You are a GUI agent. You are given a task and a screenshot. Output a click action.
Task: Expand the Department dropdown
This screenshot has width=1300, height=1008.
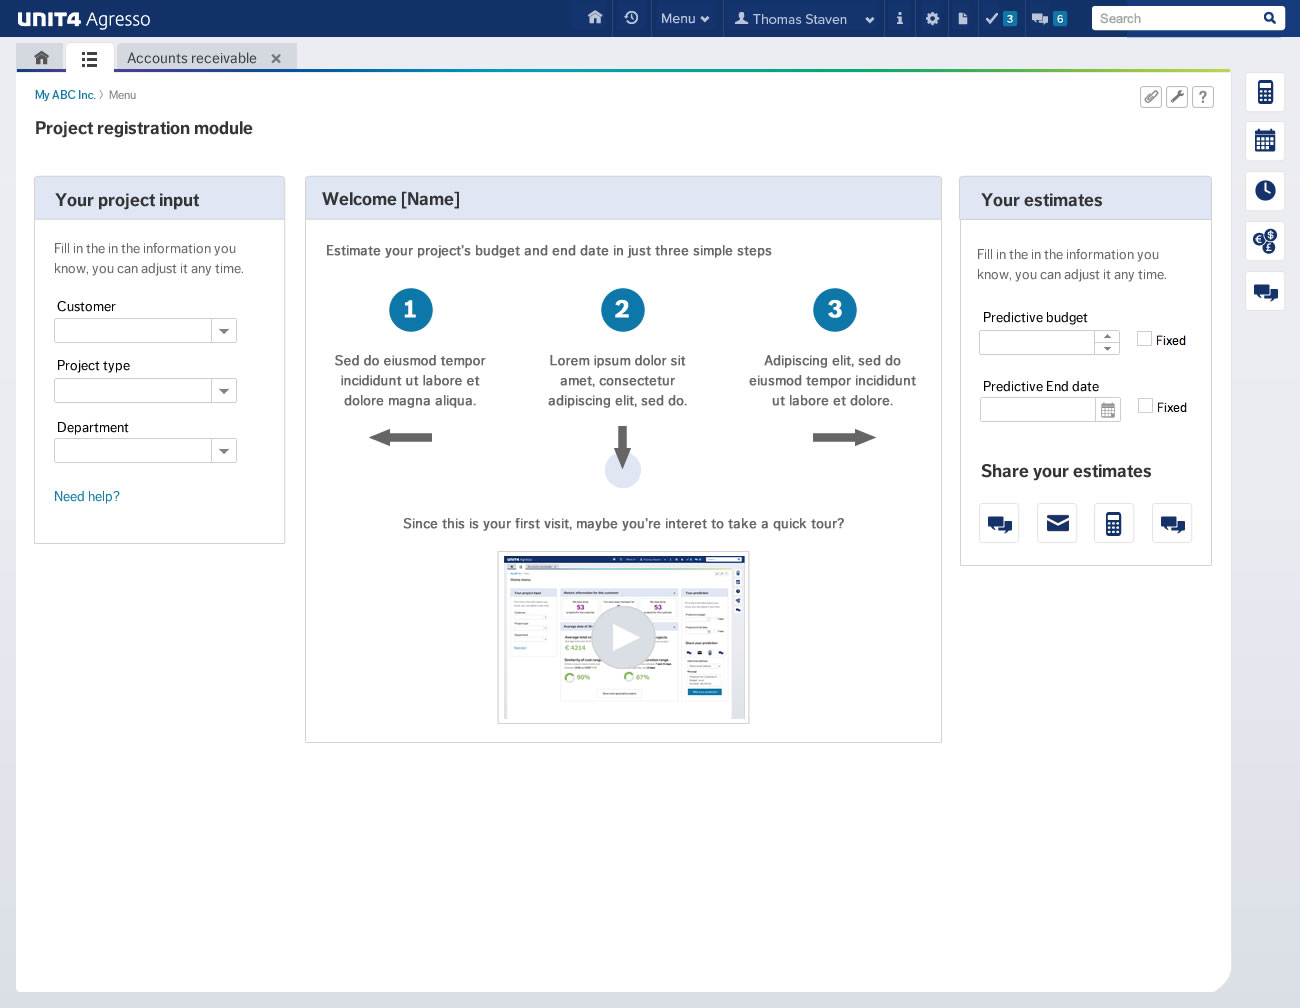[x=224, y=451]
